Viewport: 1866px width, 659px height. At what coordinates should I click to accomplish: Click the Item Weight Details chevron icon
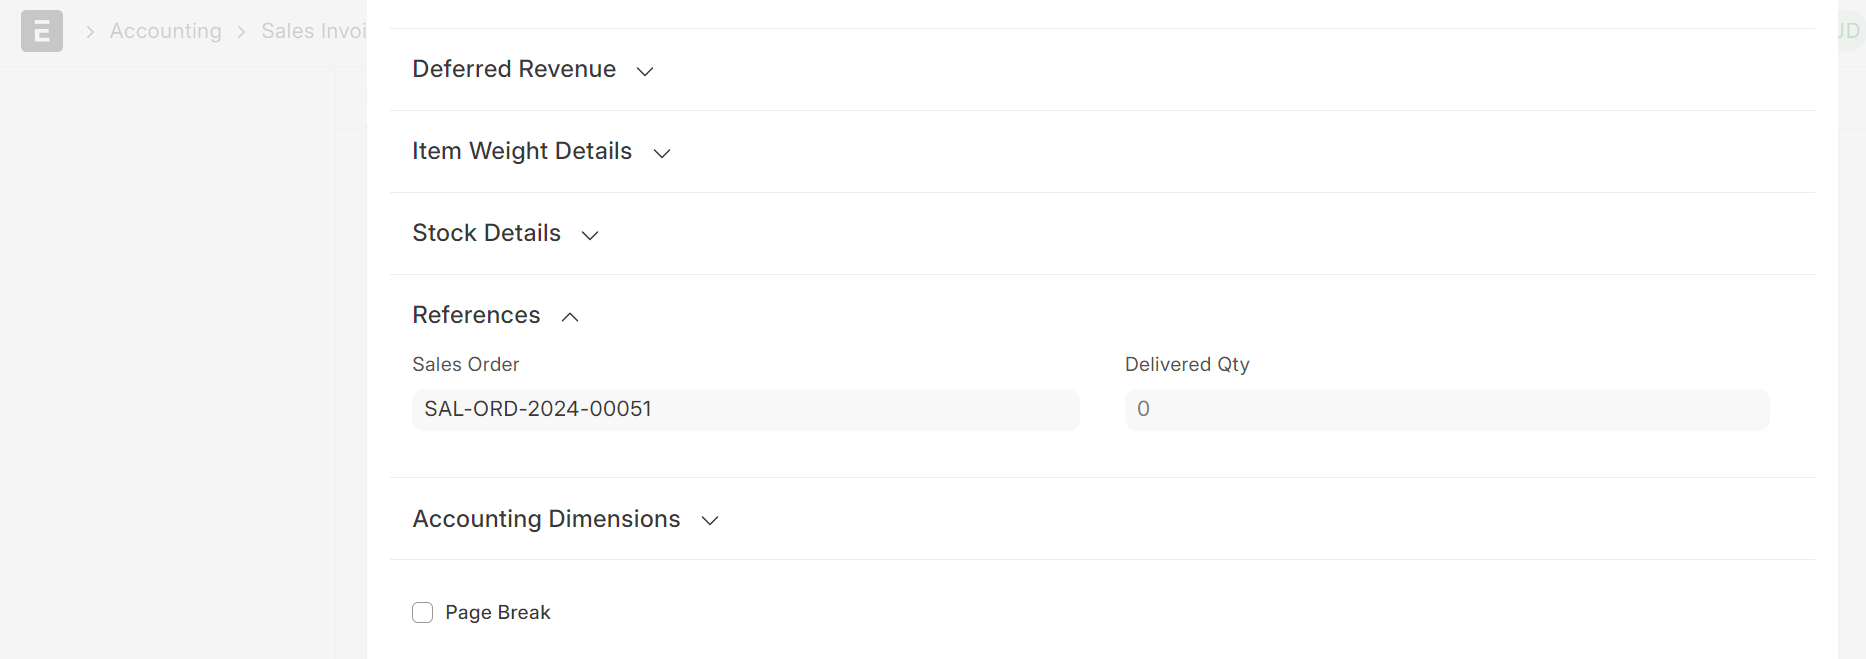[x=661, y=153]
